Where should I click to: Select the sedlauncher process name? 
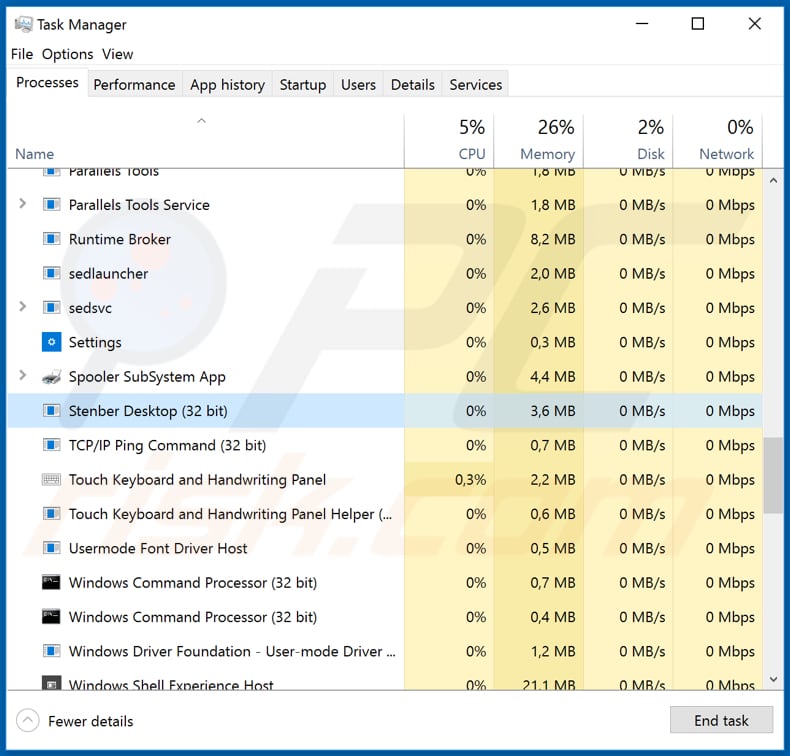[108, 273]
